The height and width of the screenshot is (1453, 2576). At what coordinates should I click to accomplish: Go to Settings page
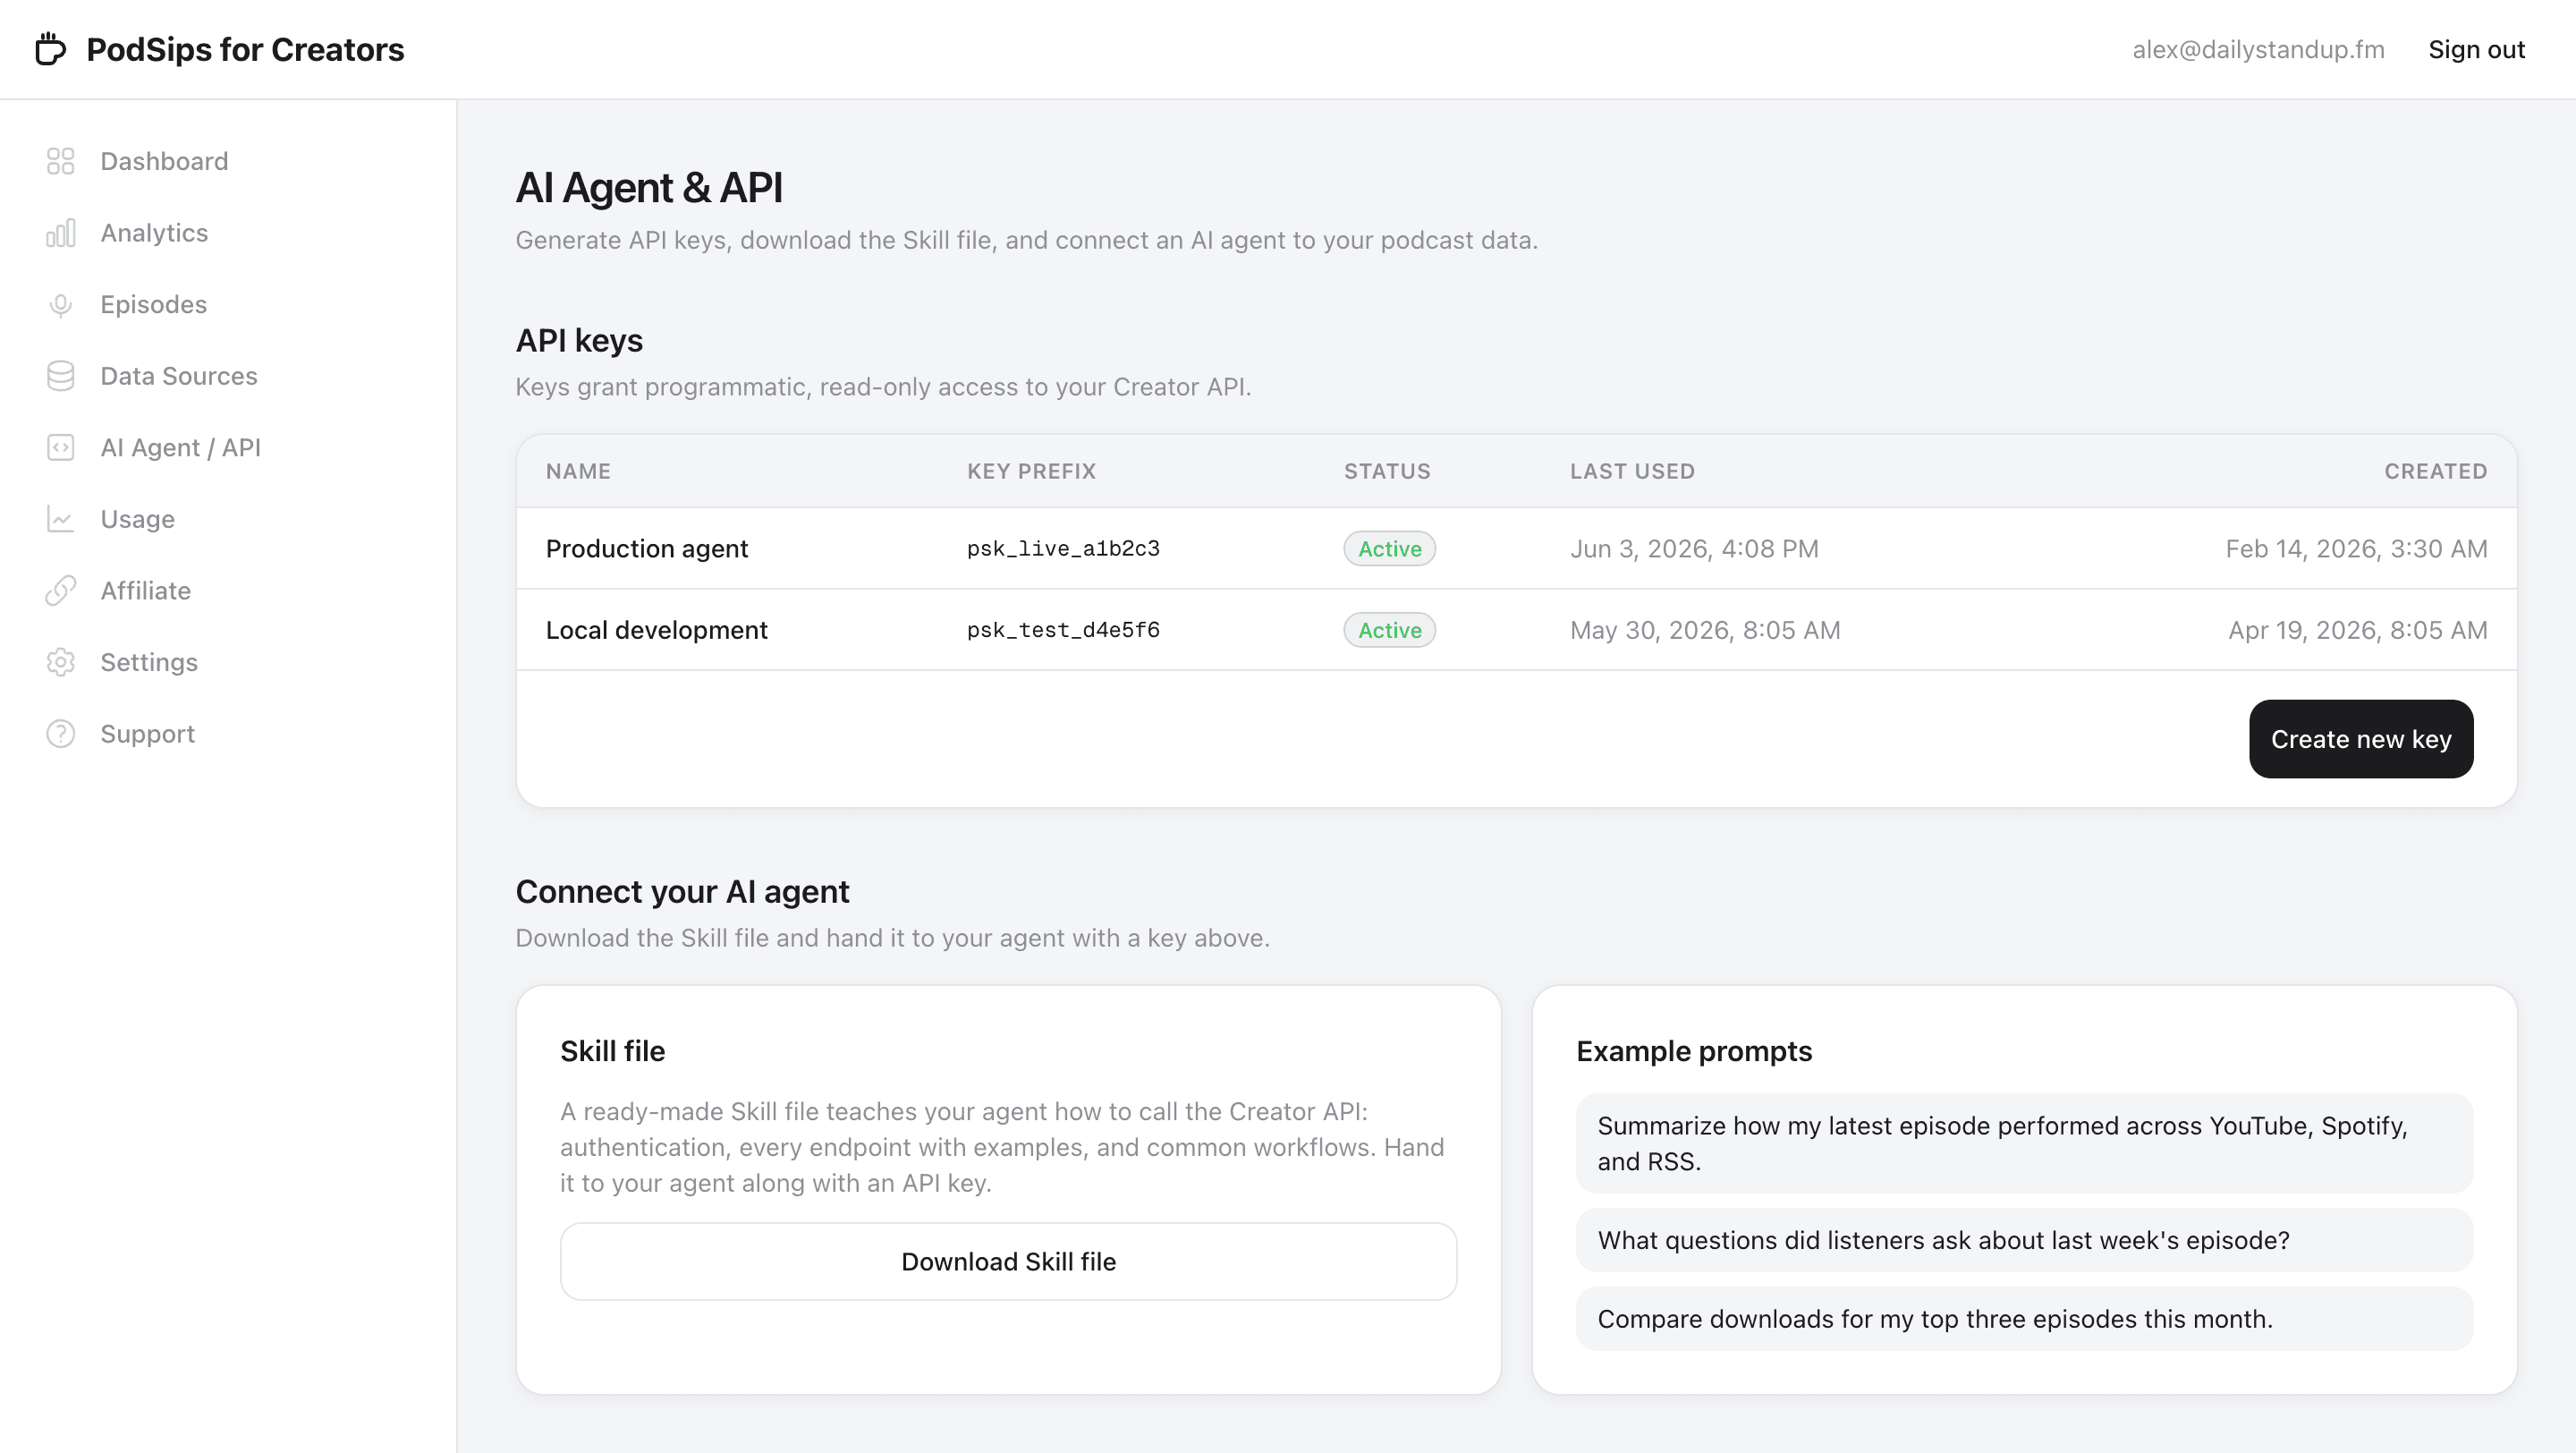click(x=149, y=662)
